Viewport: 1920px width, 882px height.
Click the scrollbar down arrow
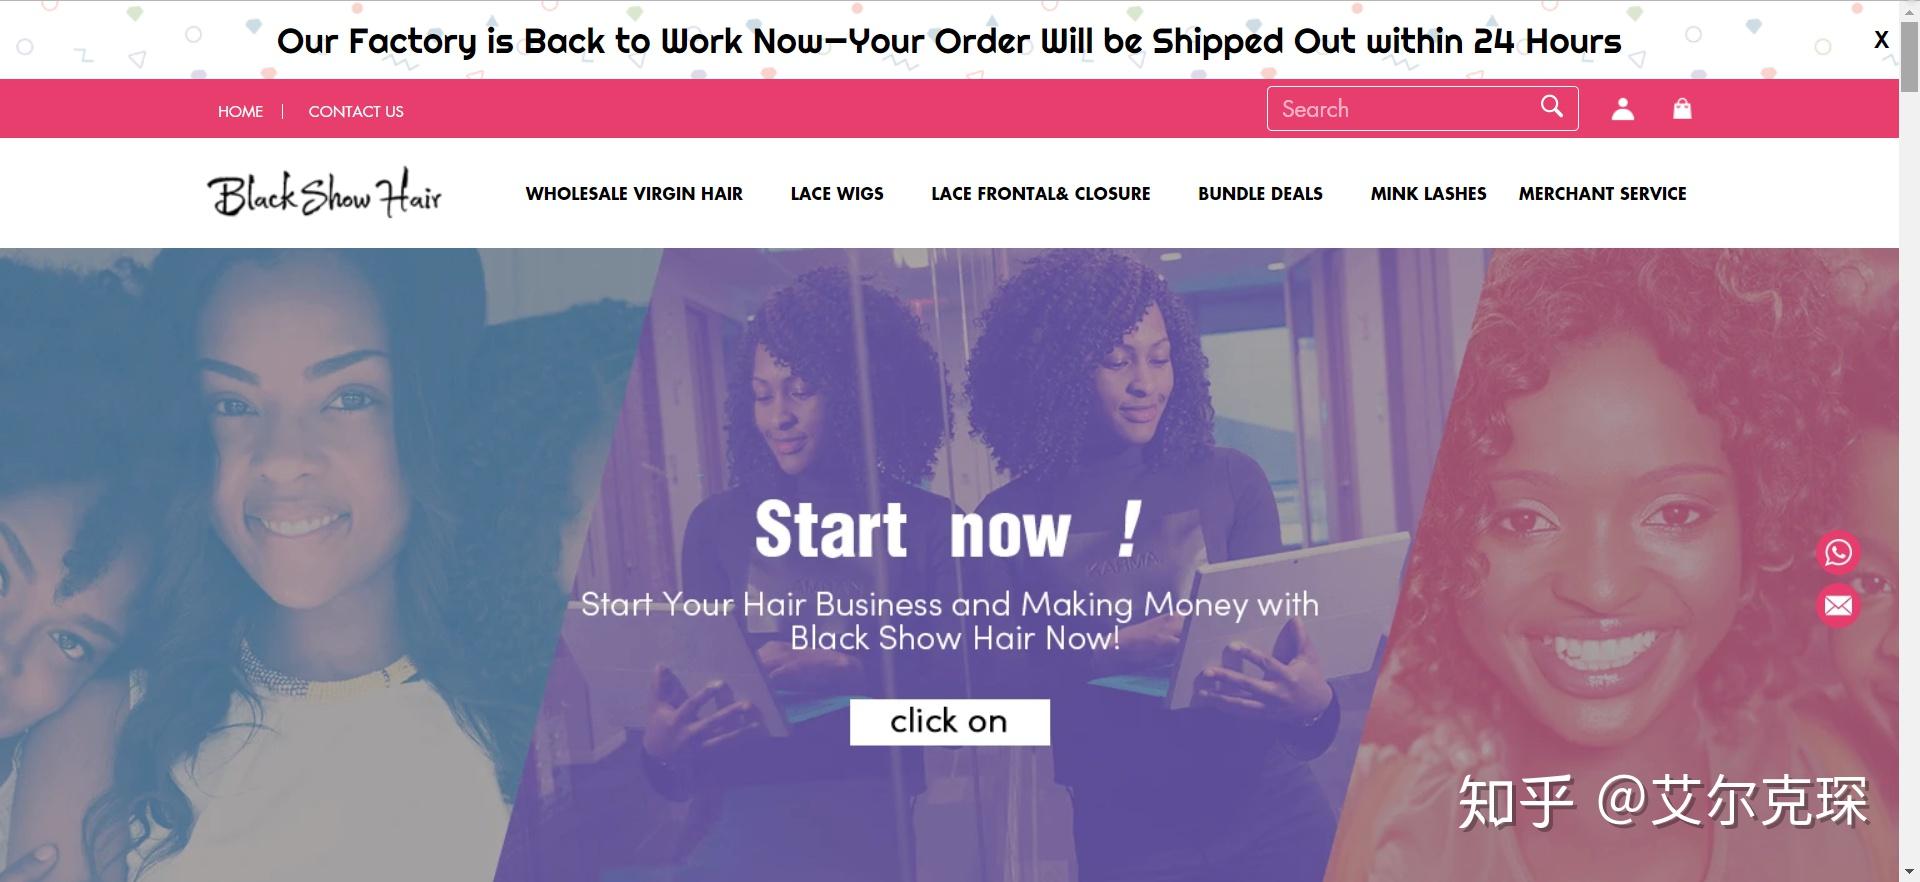[x=1909, y=872]
